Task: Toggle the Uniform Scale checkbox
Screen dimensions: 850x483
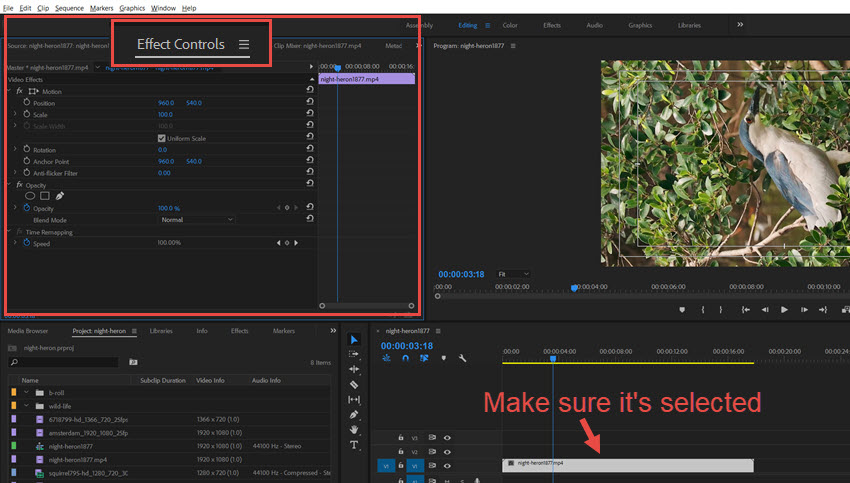Action: 162,138
